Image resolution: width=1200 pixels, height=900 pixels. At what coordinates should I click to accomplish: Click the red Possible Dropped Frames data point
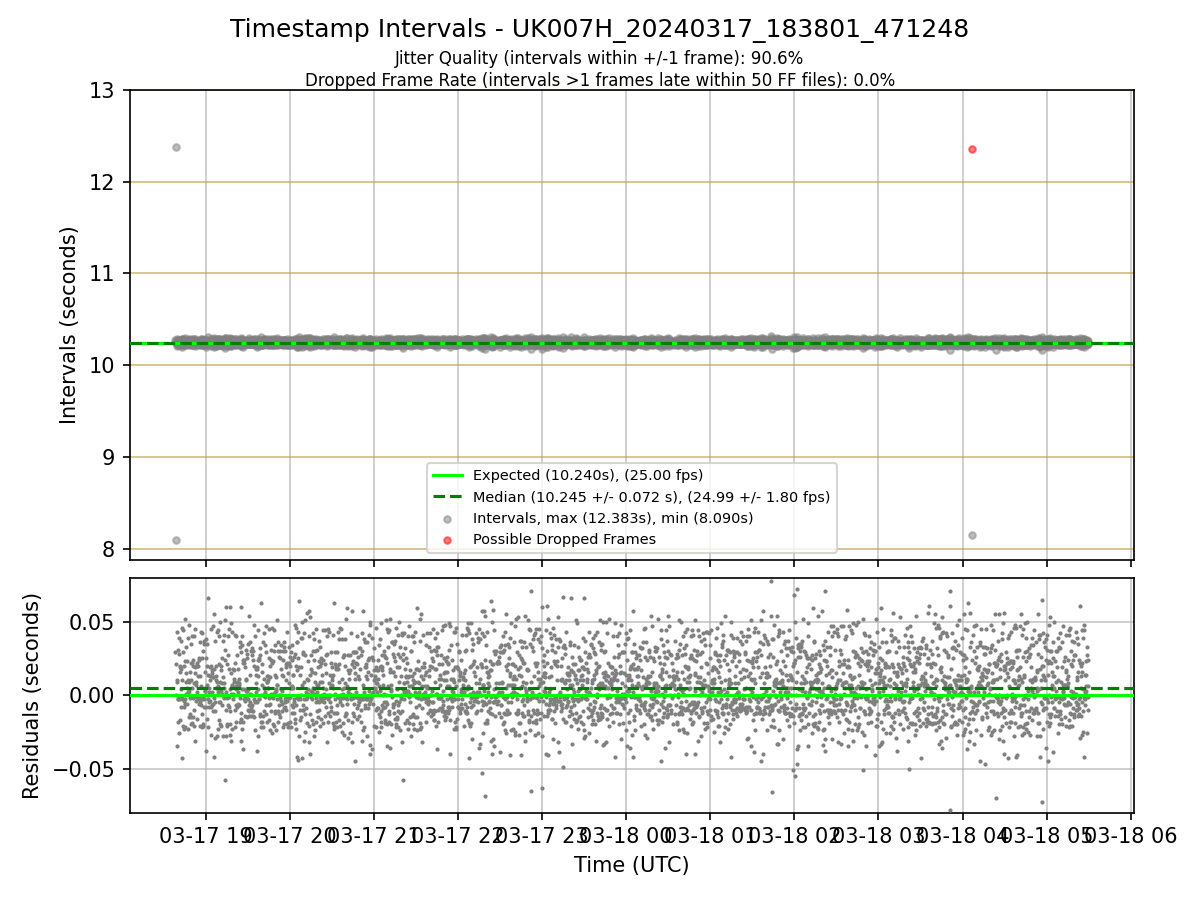click(x=972, y=149)
